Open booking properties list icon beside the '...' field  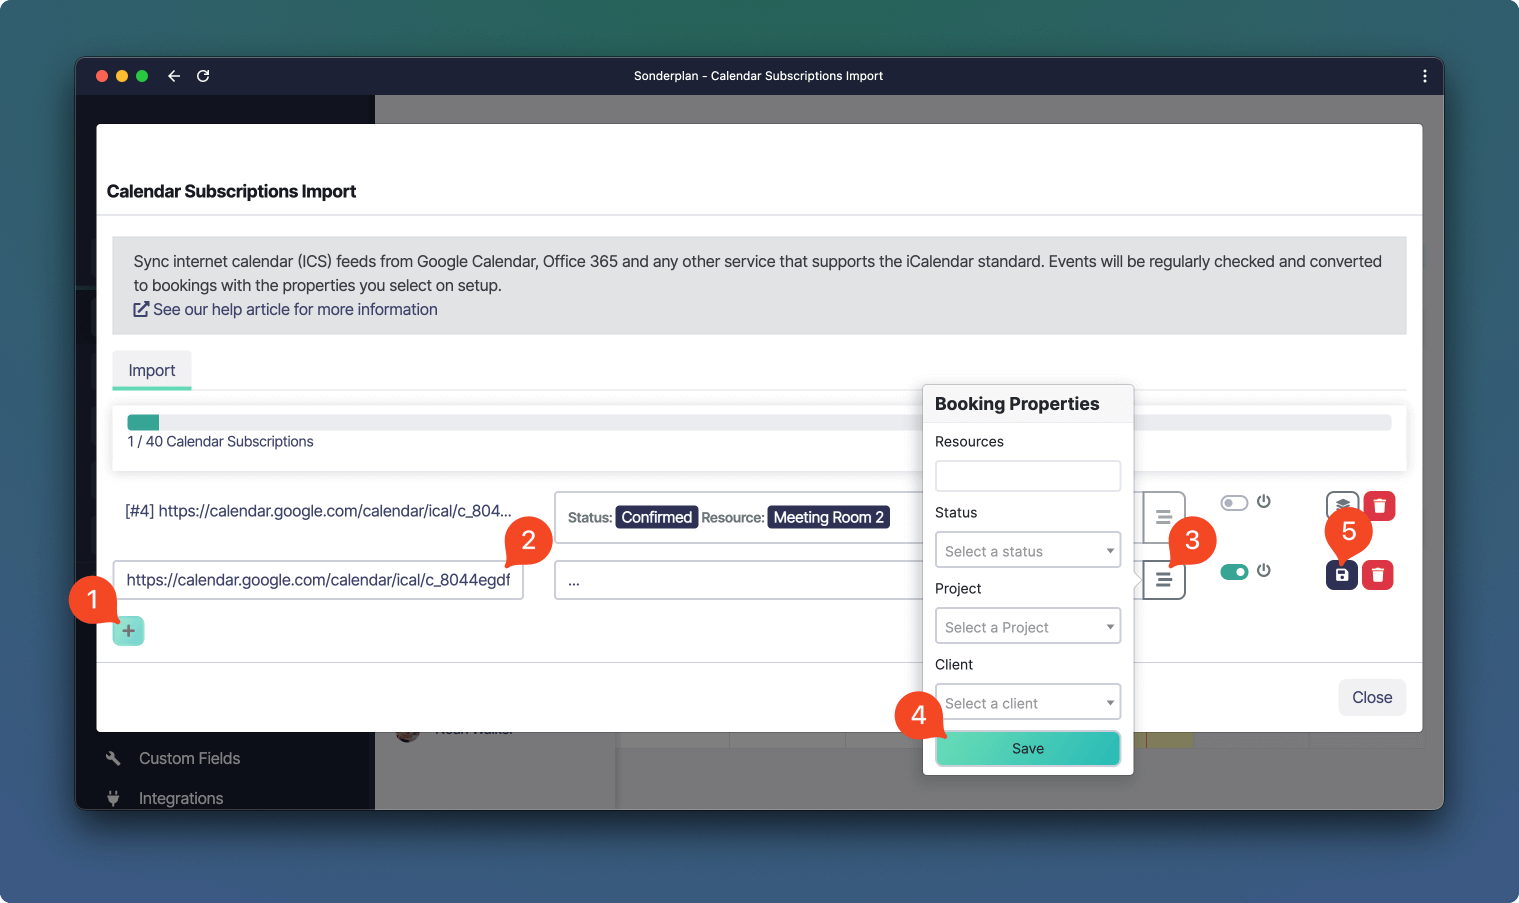tap(1164, 580)
